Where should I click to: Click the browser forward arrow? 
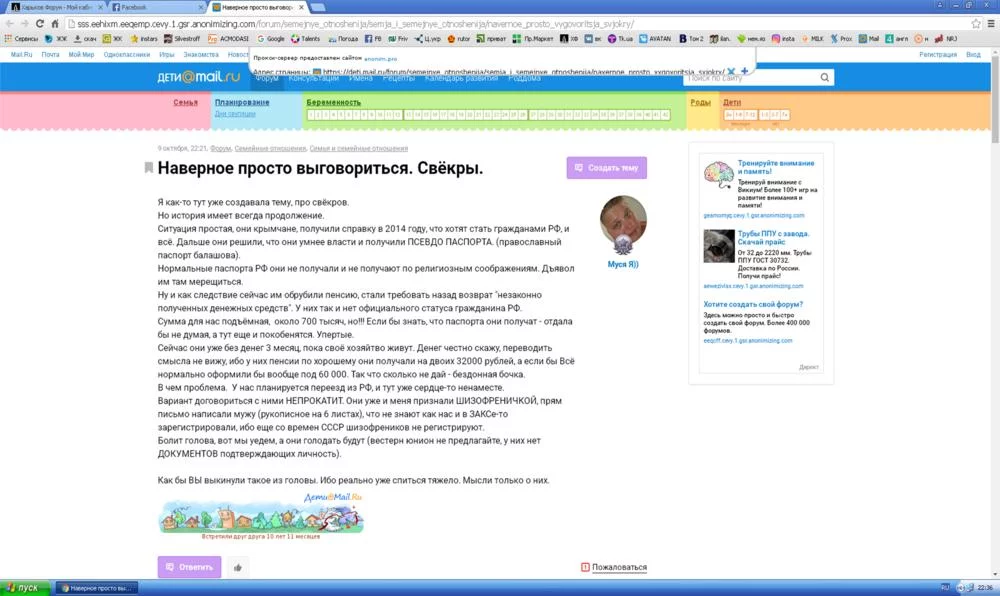pos(24,24)
